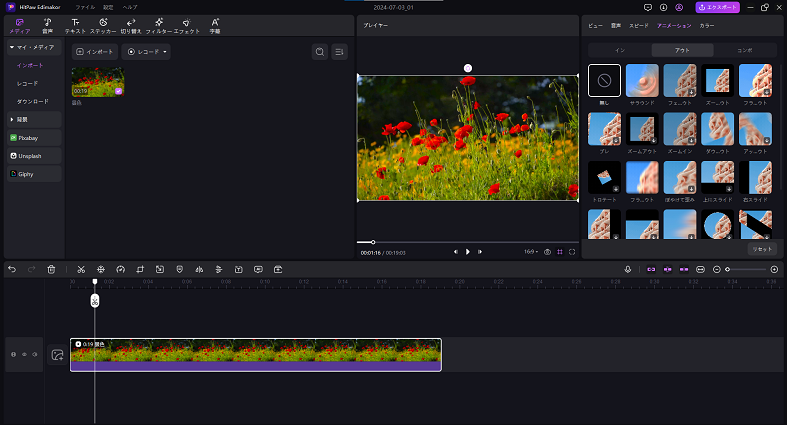This screenshot has width=787, height=425.
Task: Click the split scissors icon in timeline toolbar
Action: (80, 269)
